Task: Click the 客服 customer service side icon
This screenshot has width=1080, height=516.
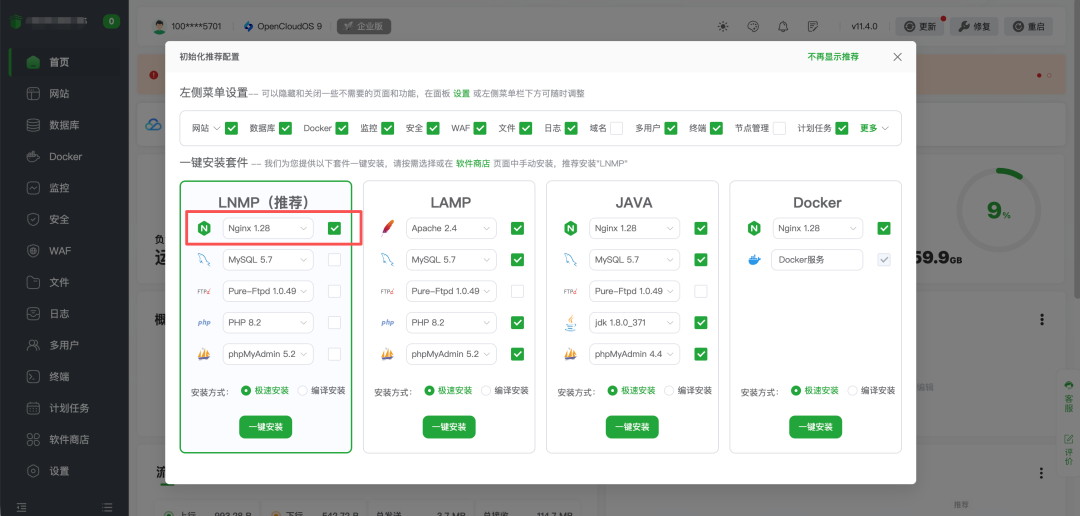Action: tap(1069, 395)
